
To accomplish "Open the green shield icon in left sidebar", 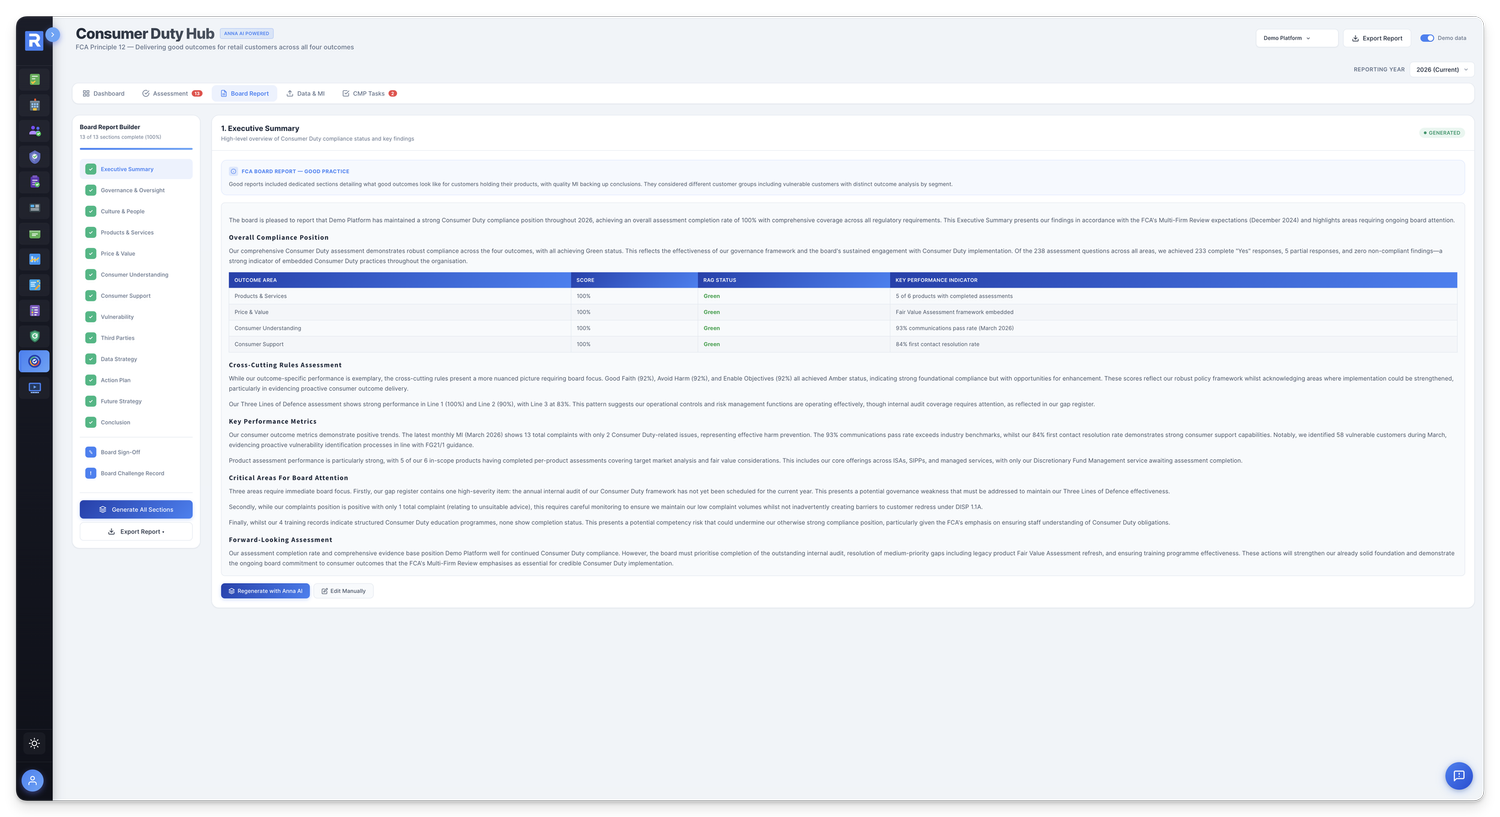I will click(34, 337).
